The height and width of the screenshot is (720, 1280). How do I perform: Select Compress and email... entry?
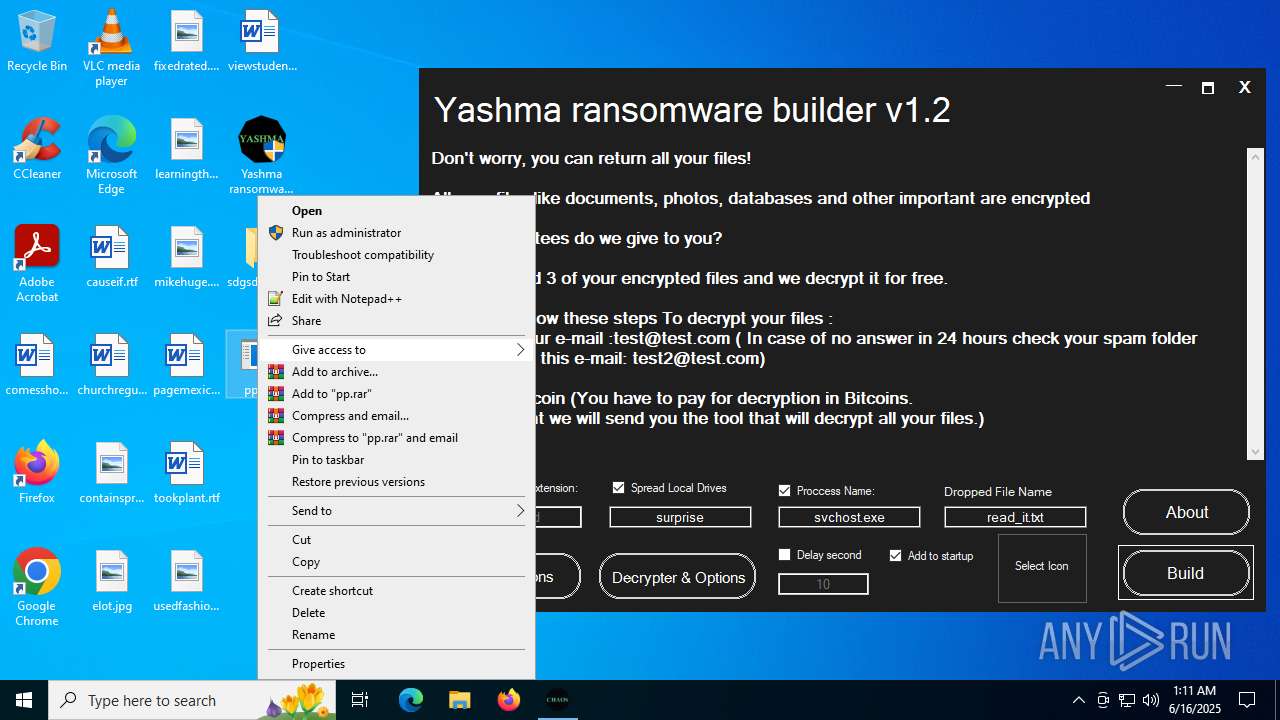(396, 416)
